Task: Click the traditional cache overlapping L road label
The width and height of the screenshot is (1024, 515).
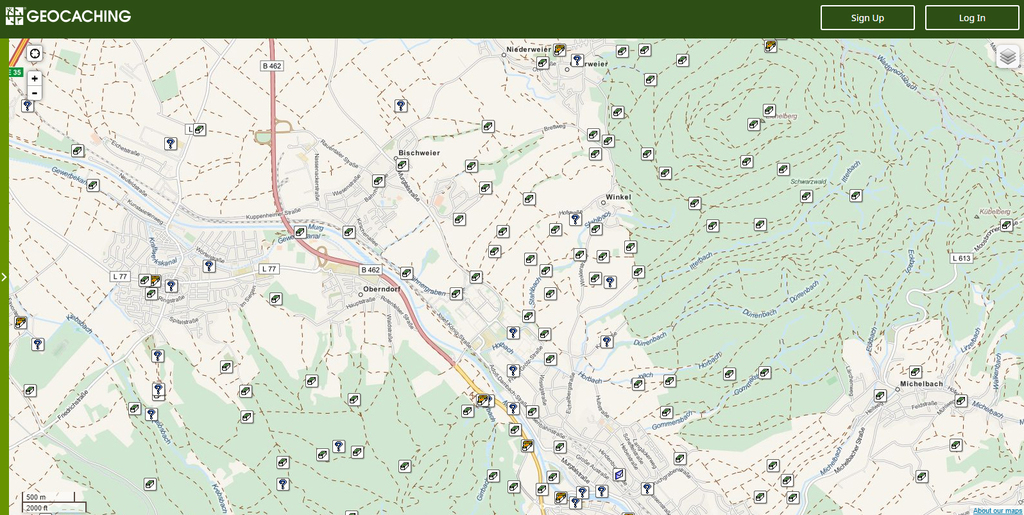Action: (199, 129)
